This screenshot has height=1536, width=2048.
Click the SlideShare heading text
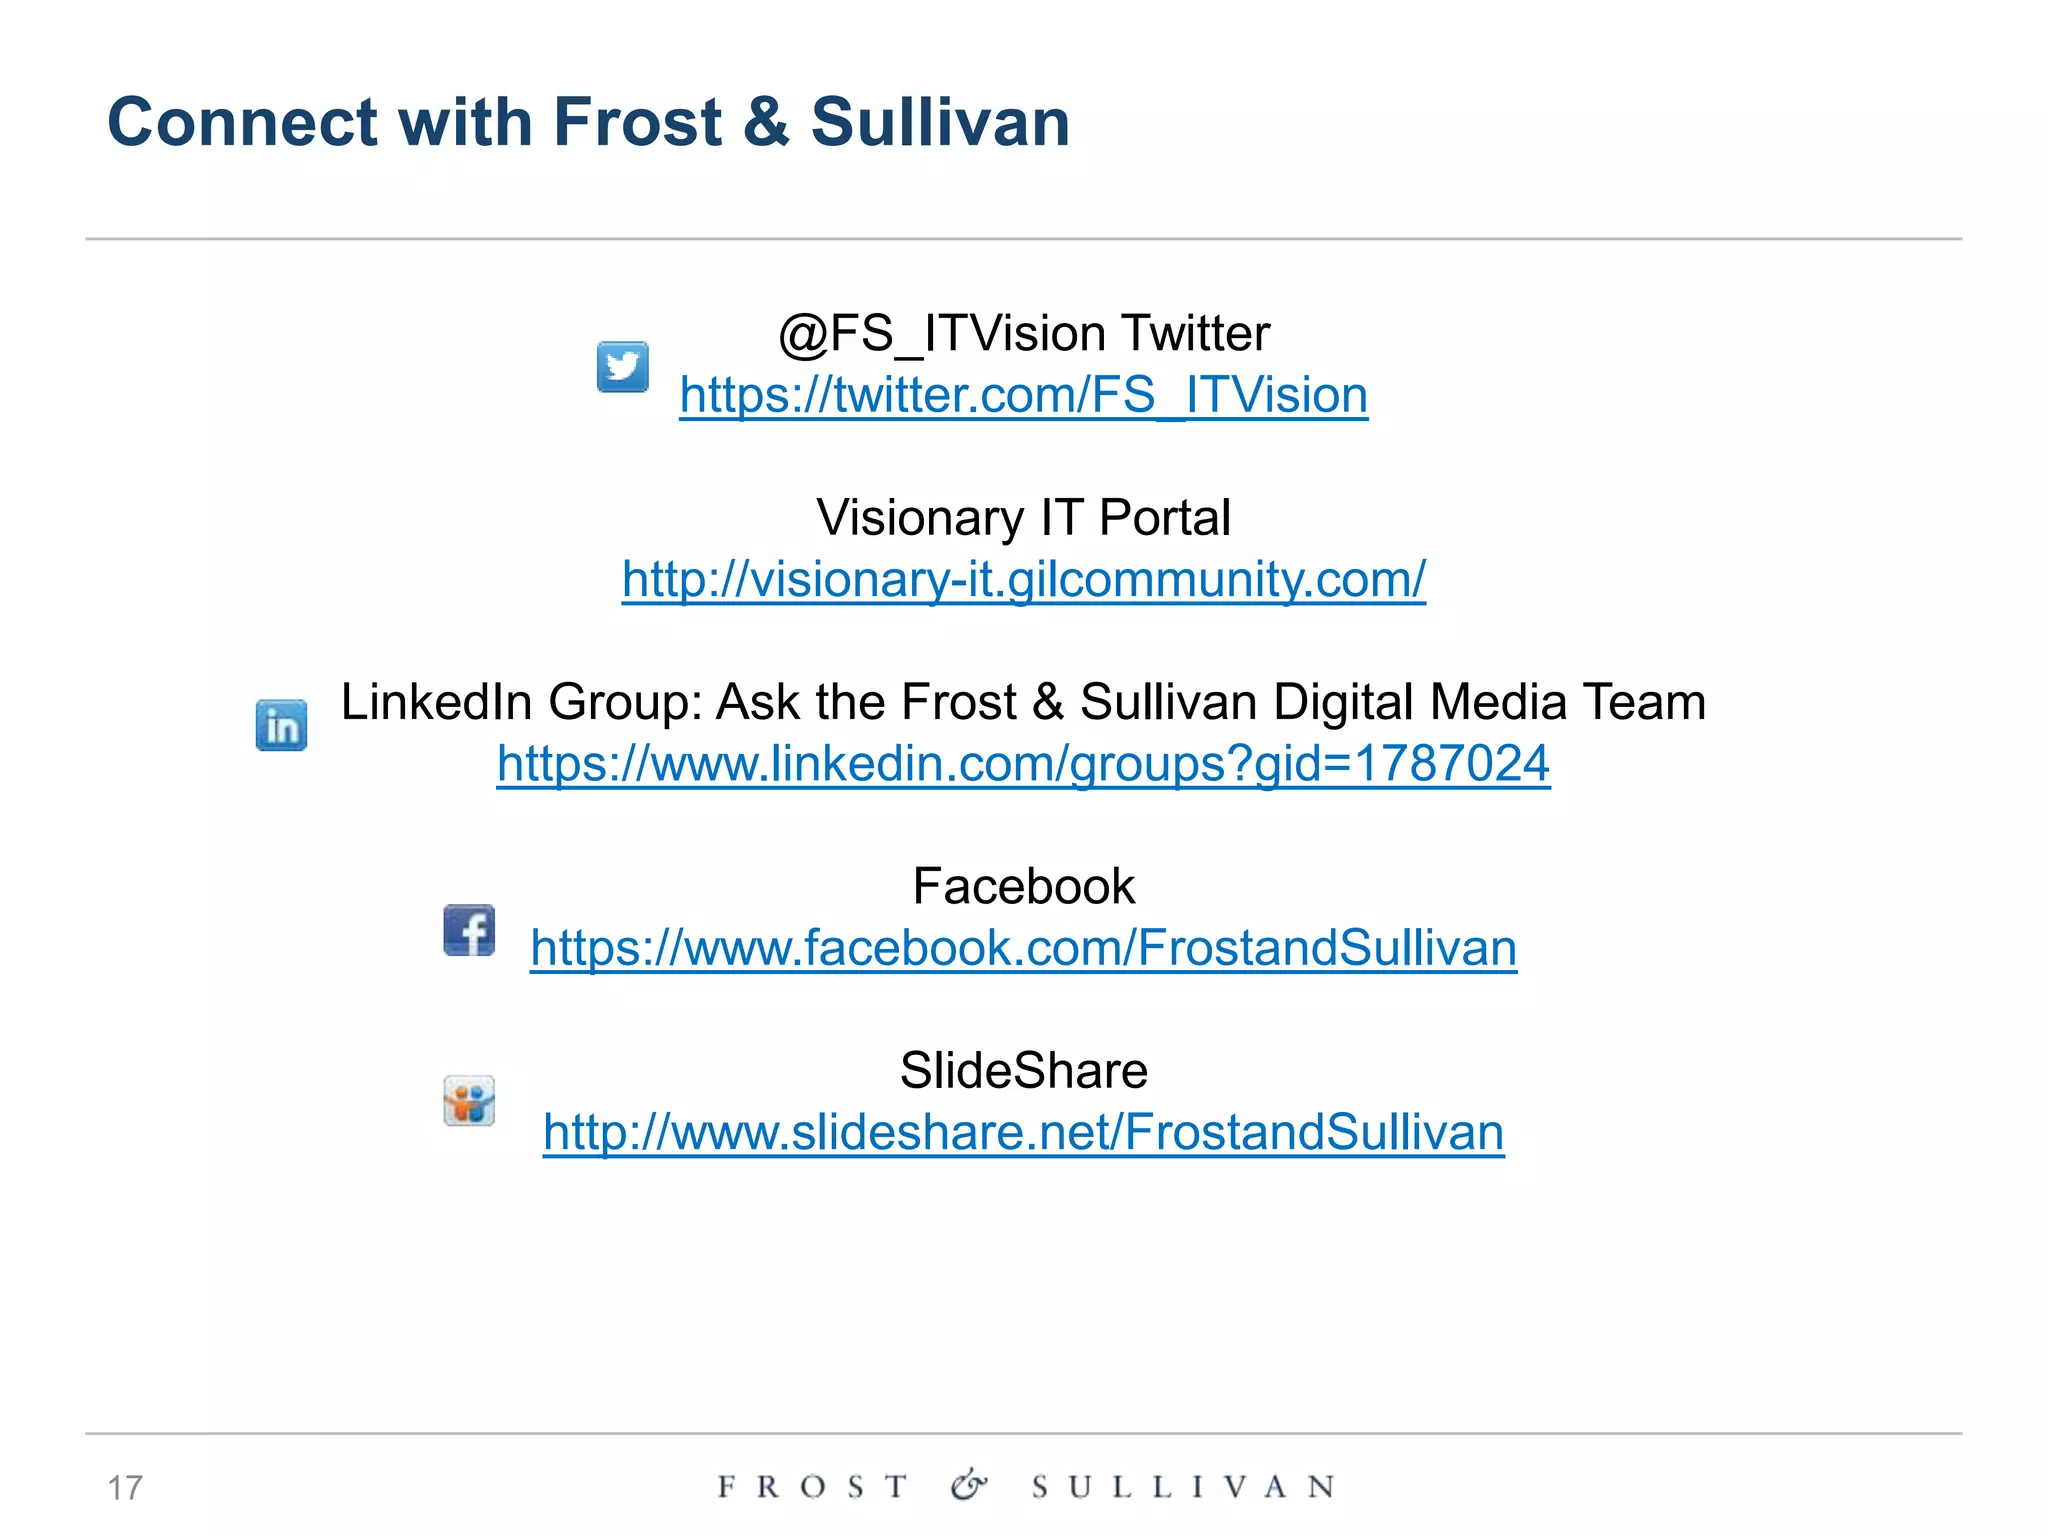point(1023,1070)
